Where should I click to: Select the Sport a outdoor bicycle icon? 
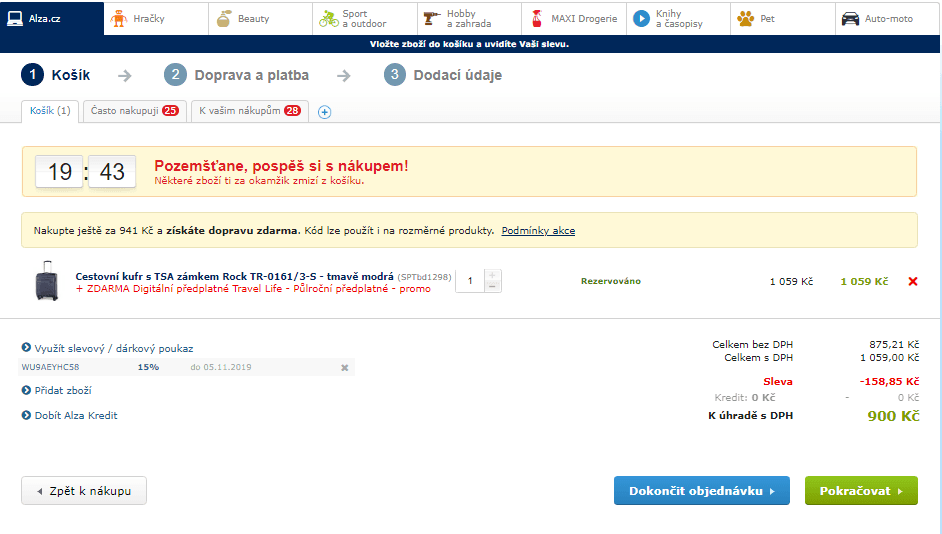tap(328, 18)
